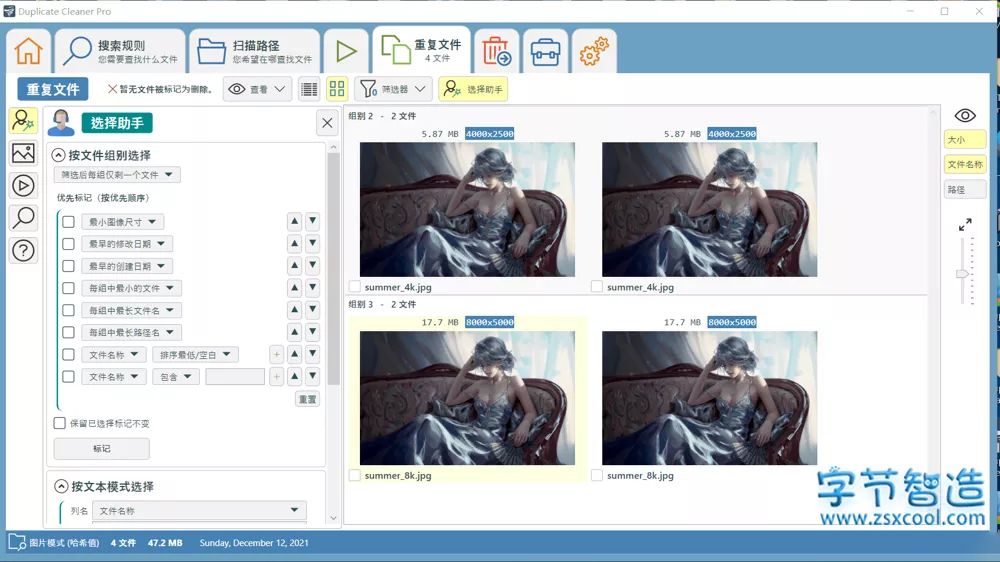Switch to list view icon

pyautogui.click(x=309, y=89)
